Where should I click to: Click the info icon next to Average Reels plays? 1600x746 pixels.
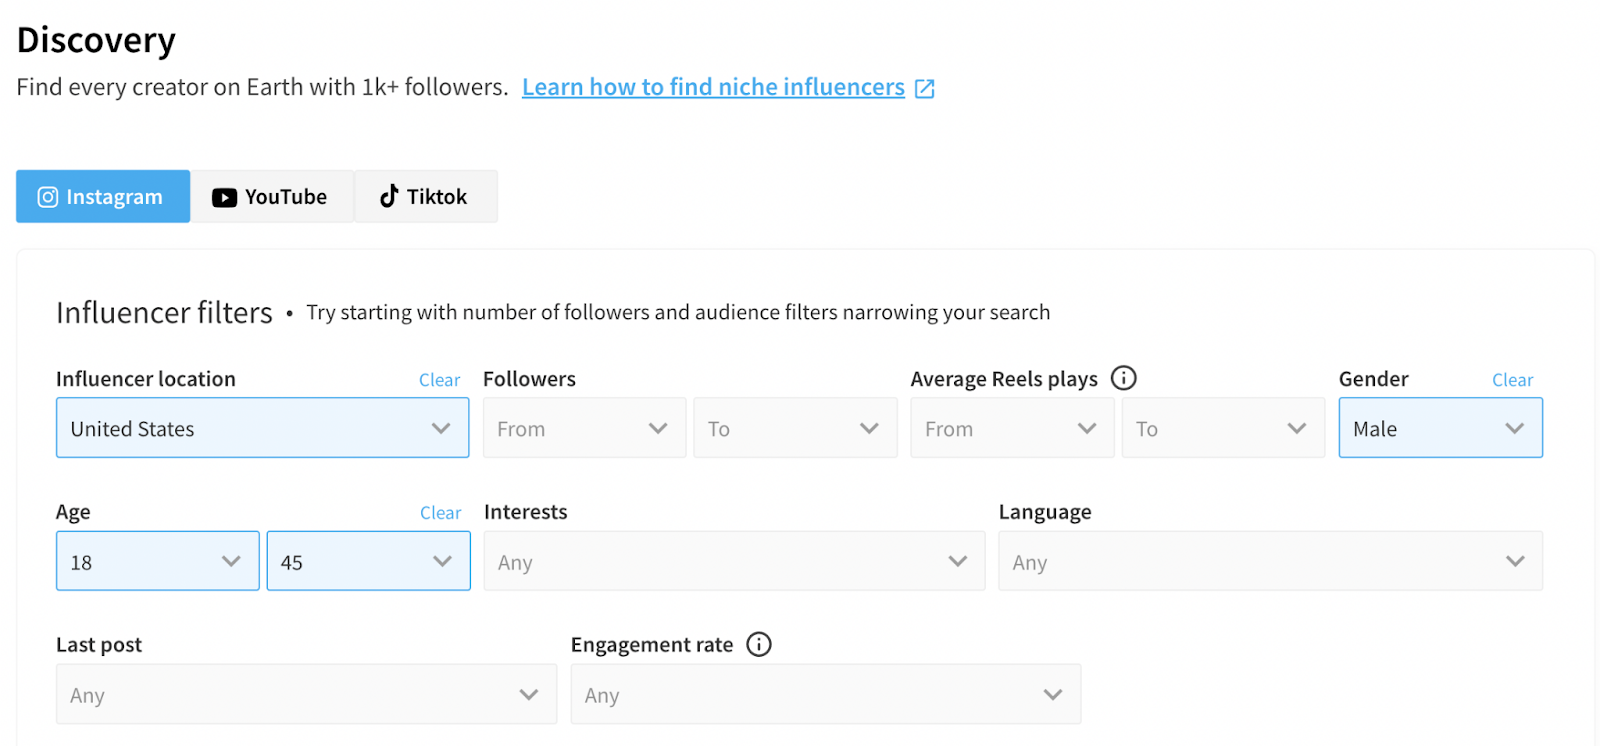click(1124, 378)
